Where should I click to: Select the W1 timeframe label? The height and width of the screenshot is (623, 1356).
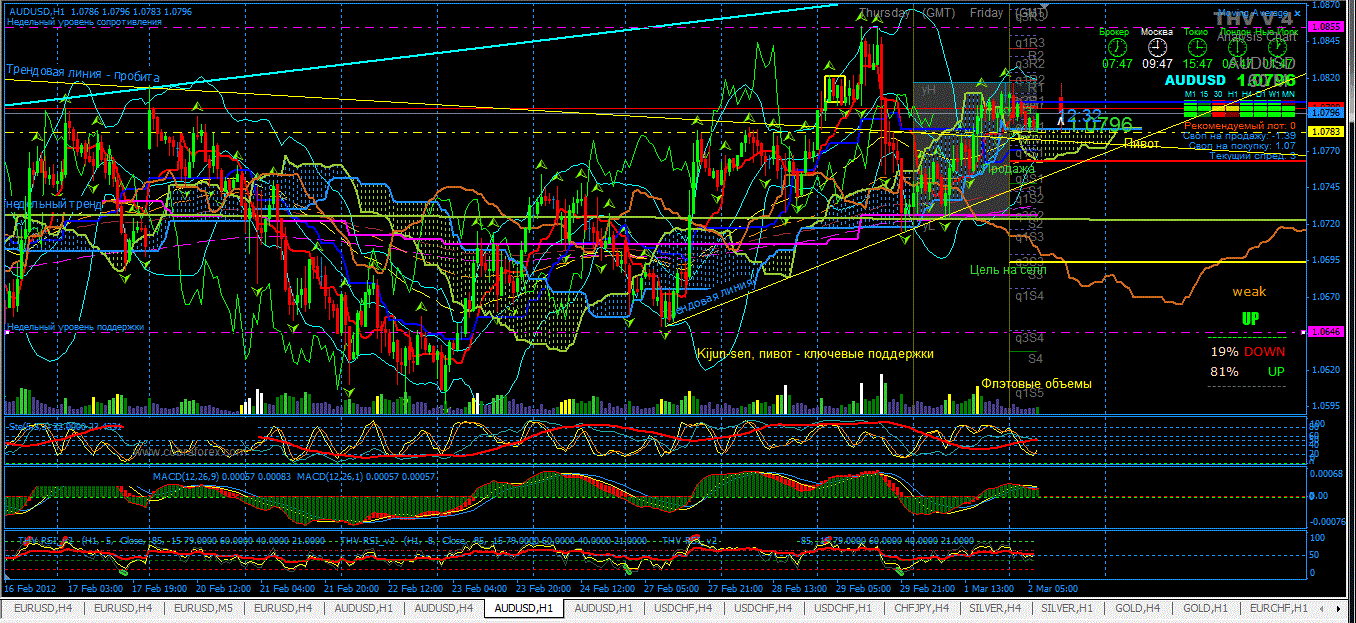1275,94
